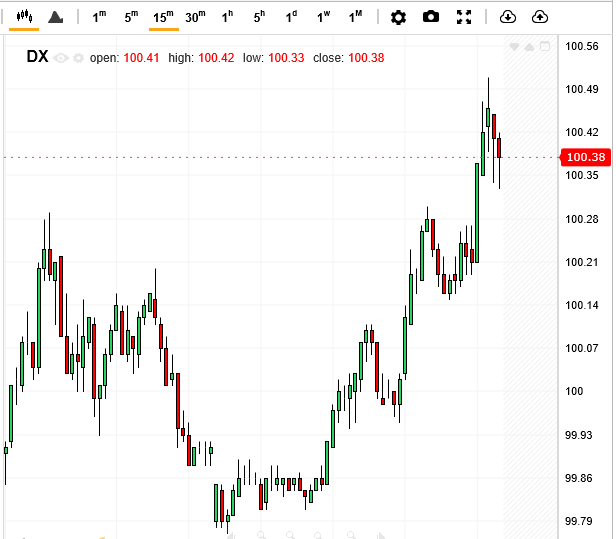Image resolution: width=616 pixels, height=539 pixels.
Task: Take a chart snapshot with camera icon
Action: click(431, 17)
